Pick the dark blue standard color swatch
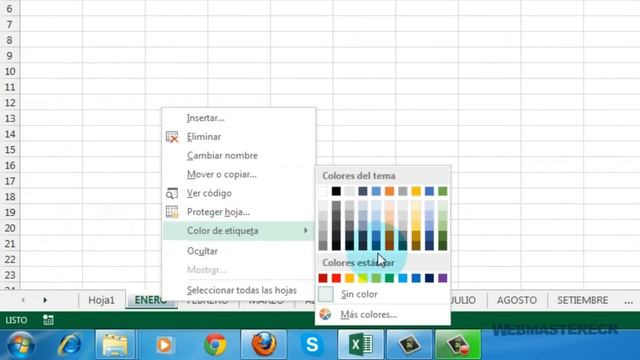The height and width of the screenshot is (360, 640). (429, 278)
